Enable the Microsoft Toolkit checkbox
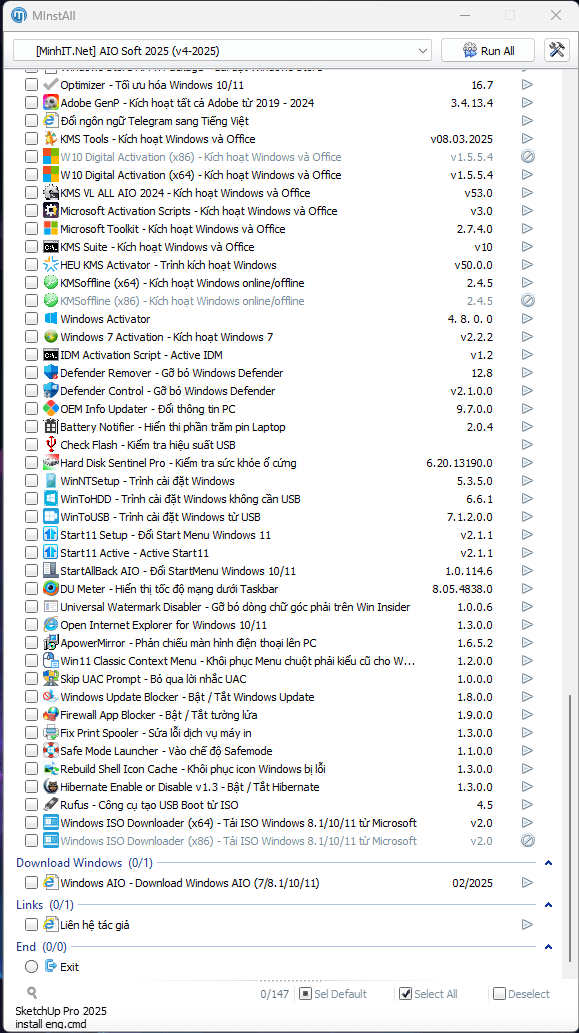Viewport: 579px width, 1033px height. click(31, 229)
